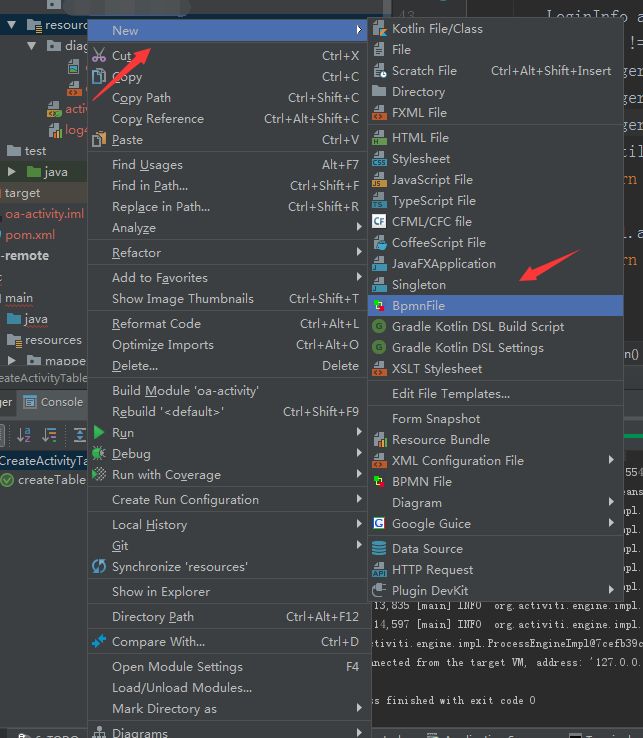Click the TypeScript File icon
Image resolution: width=643 pixels, height=738 pixels.
tap(379, 201)
